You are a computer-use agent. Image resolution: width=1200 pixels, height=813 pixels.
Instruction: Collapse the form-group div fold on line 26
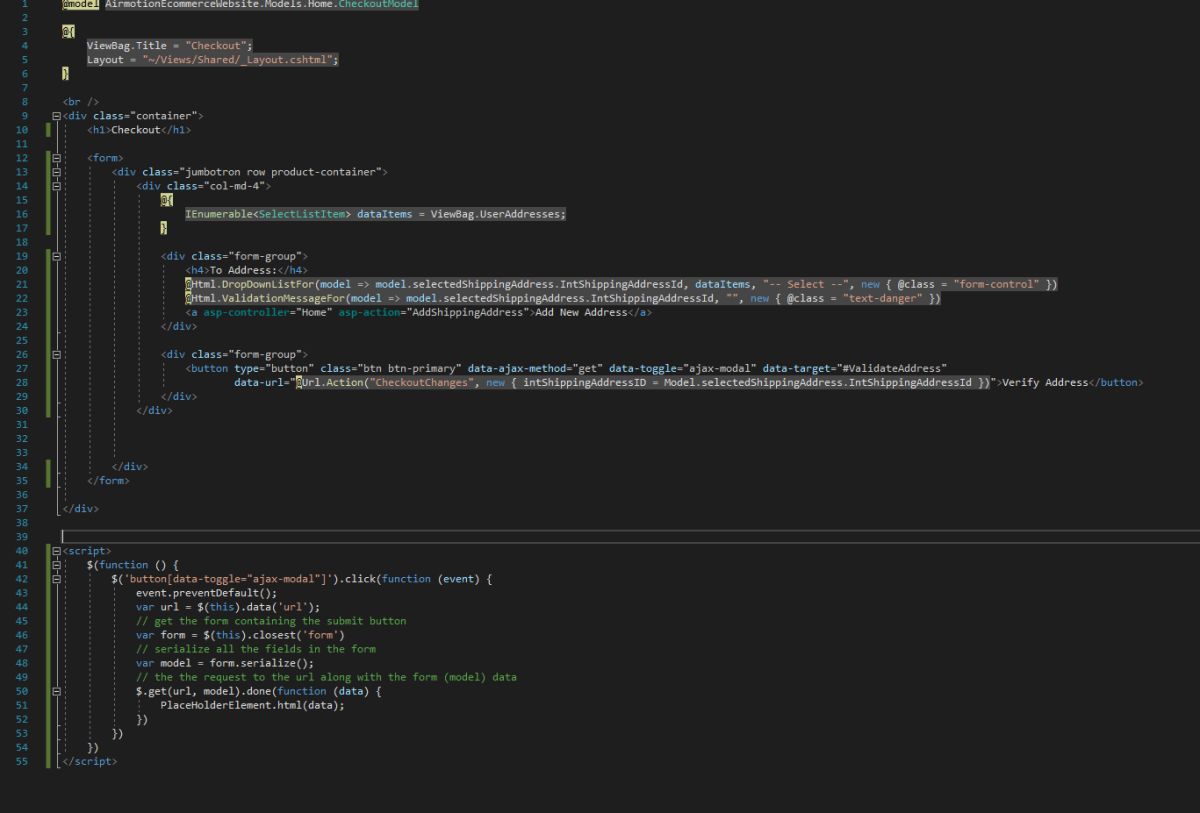[x=56, y=354]
